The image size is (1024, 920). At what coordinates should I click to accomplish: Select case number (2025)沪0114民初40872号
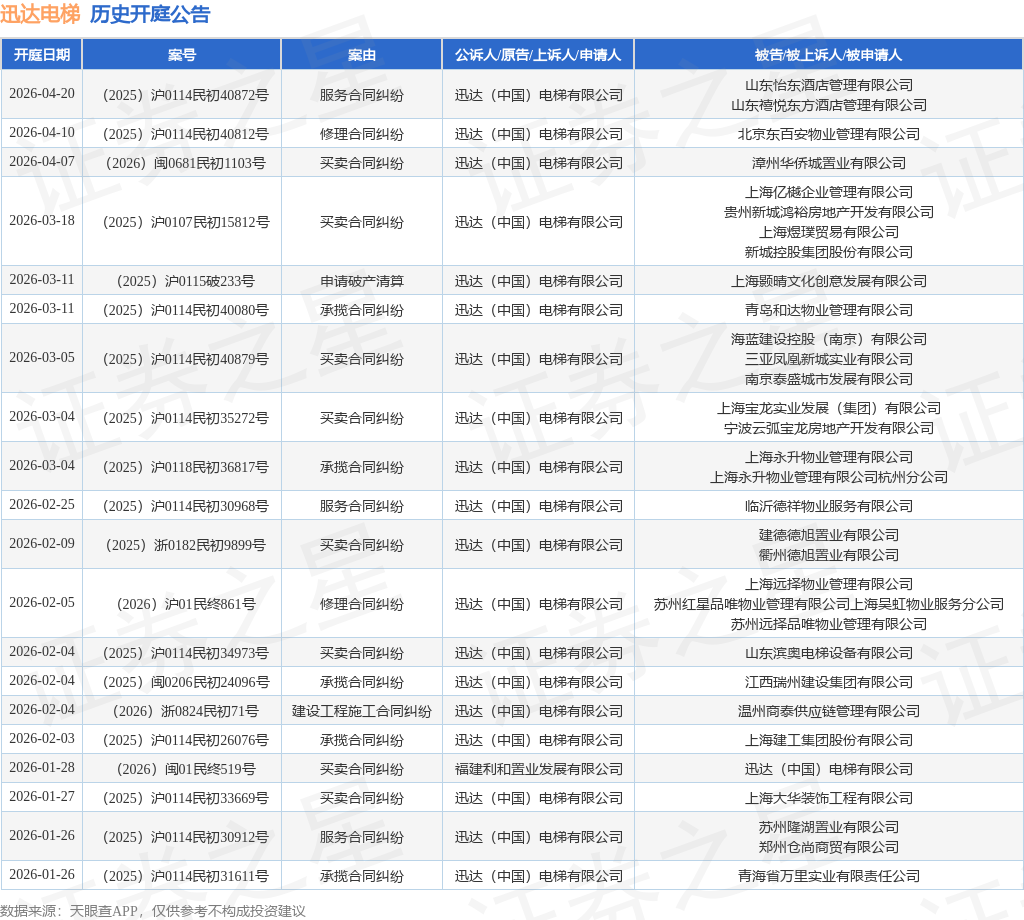[x=185, y=95]
